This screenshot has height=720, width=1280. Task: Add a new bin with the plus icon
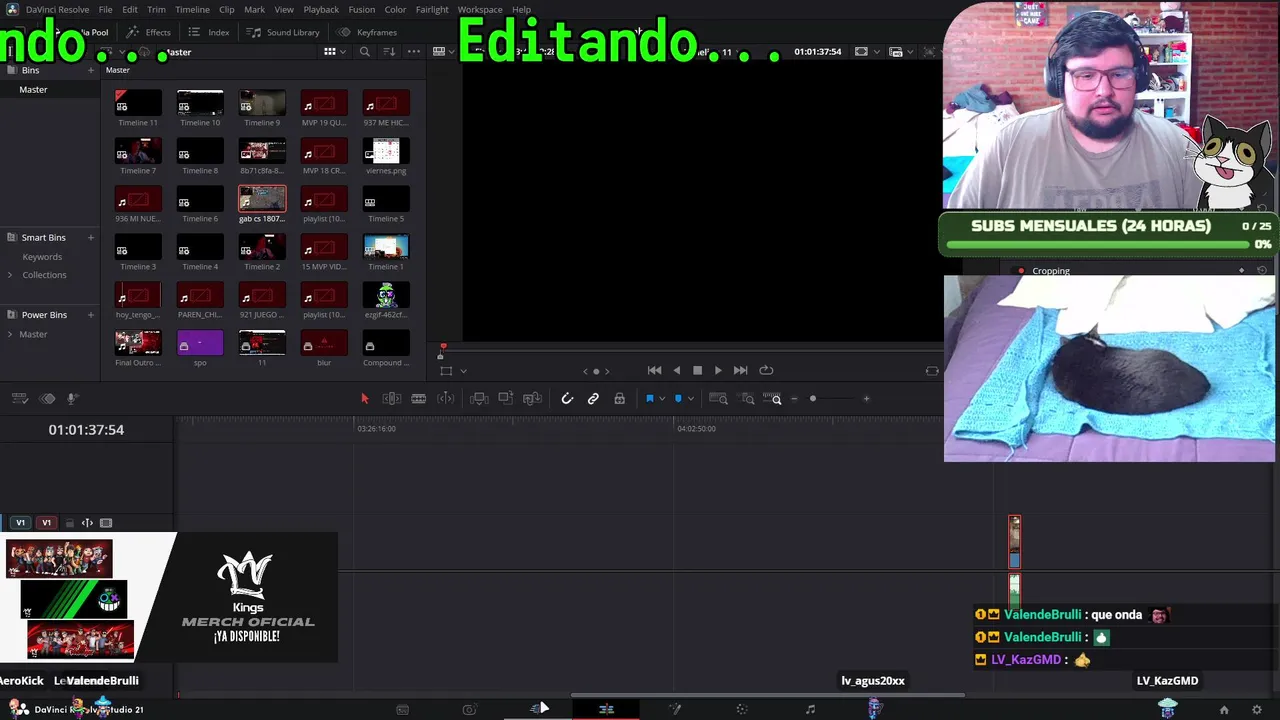point(91,70)
